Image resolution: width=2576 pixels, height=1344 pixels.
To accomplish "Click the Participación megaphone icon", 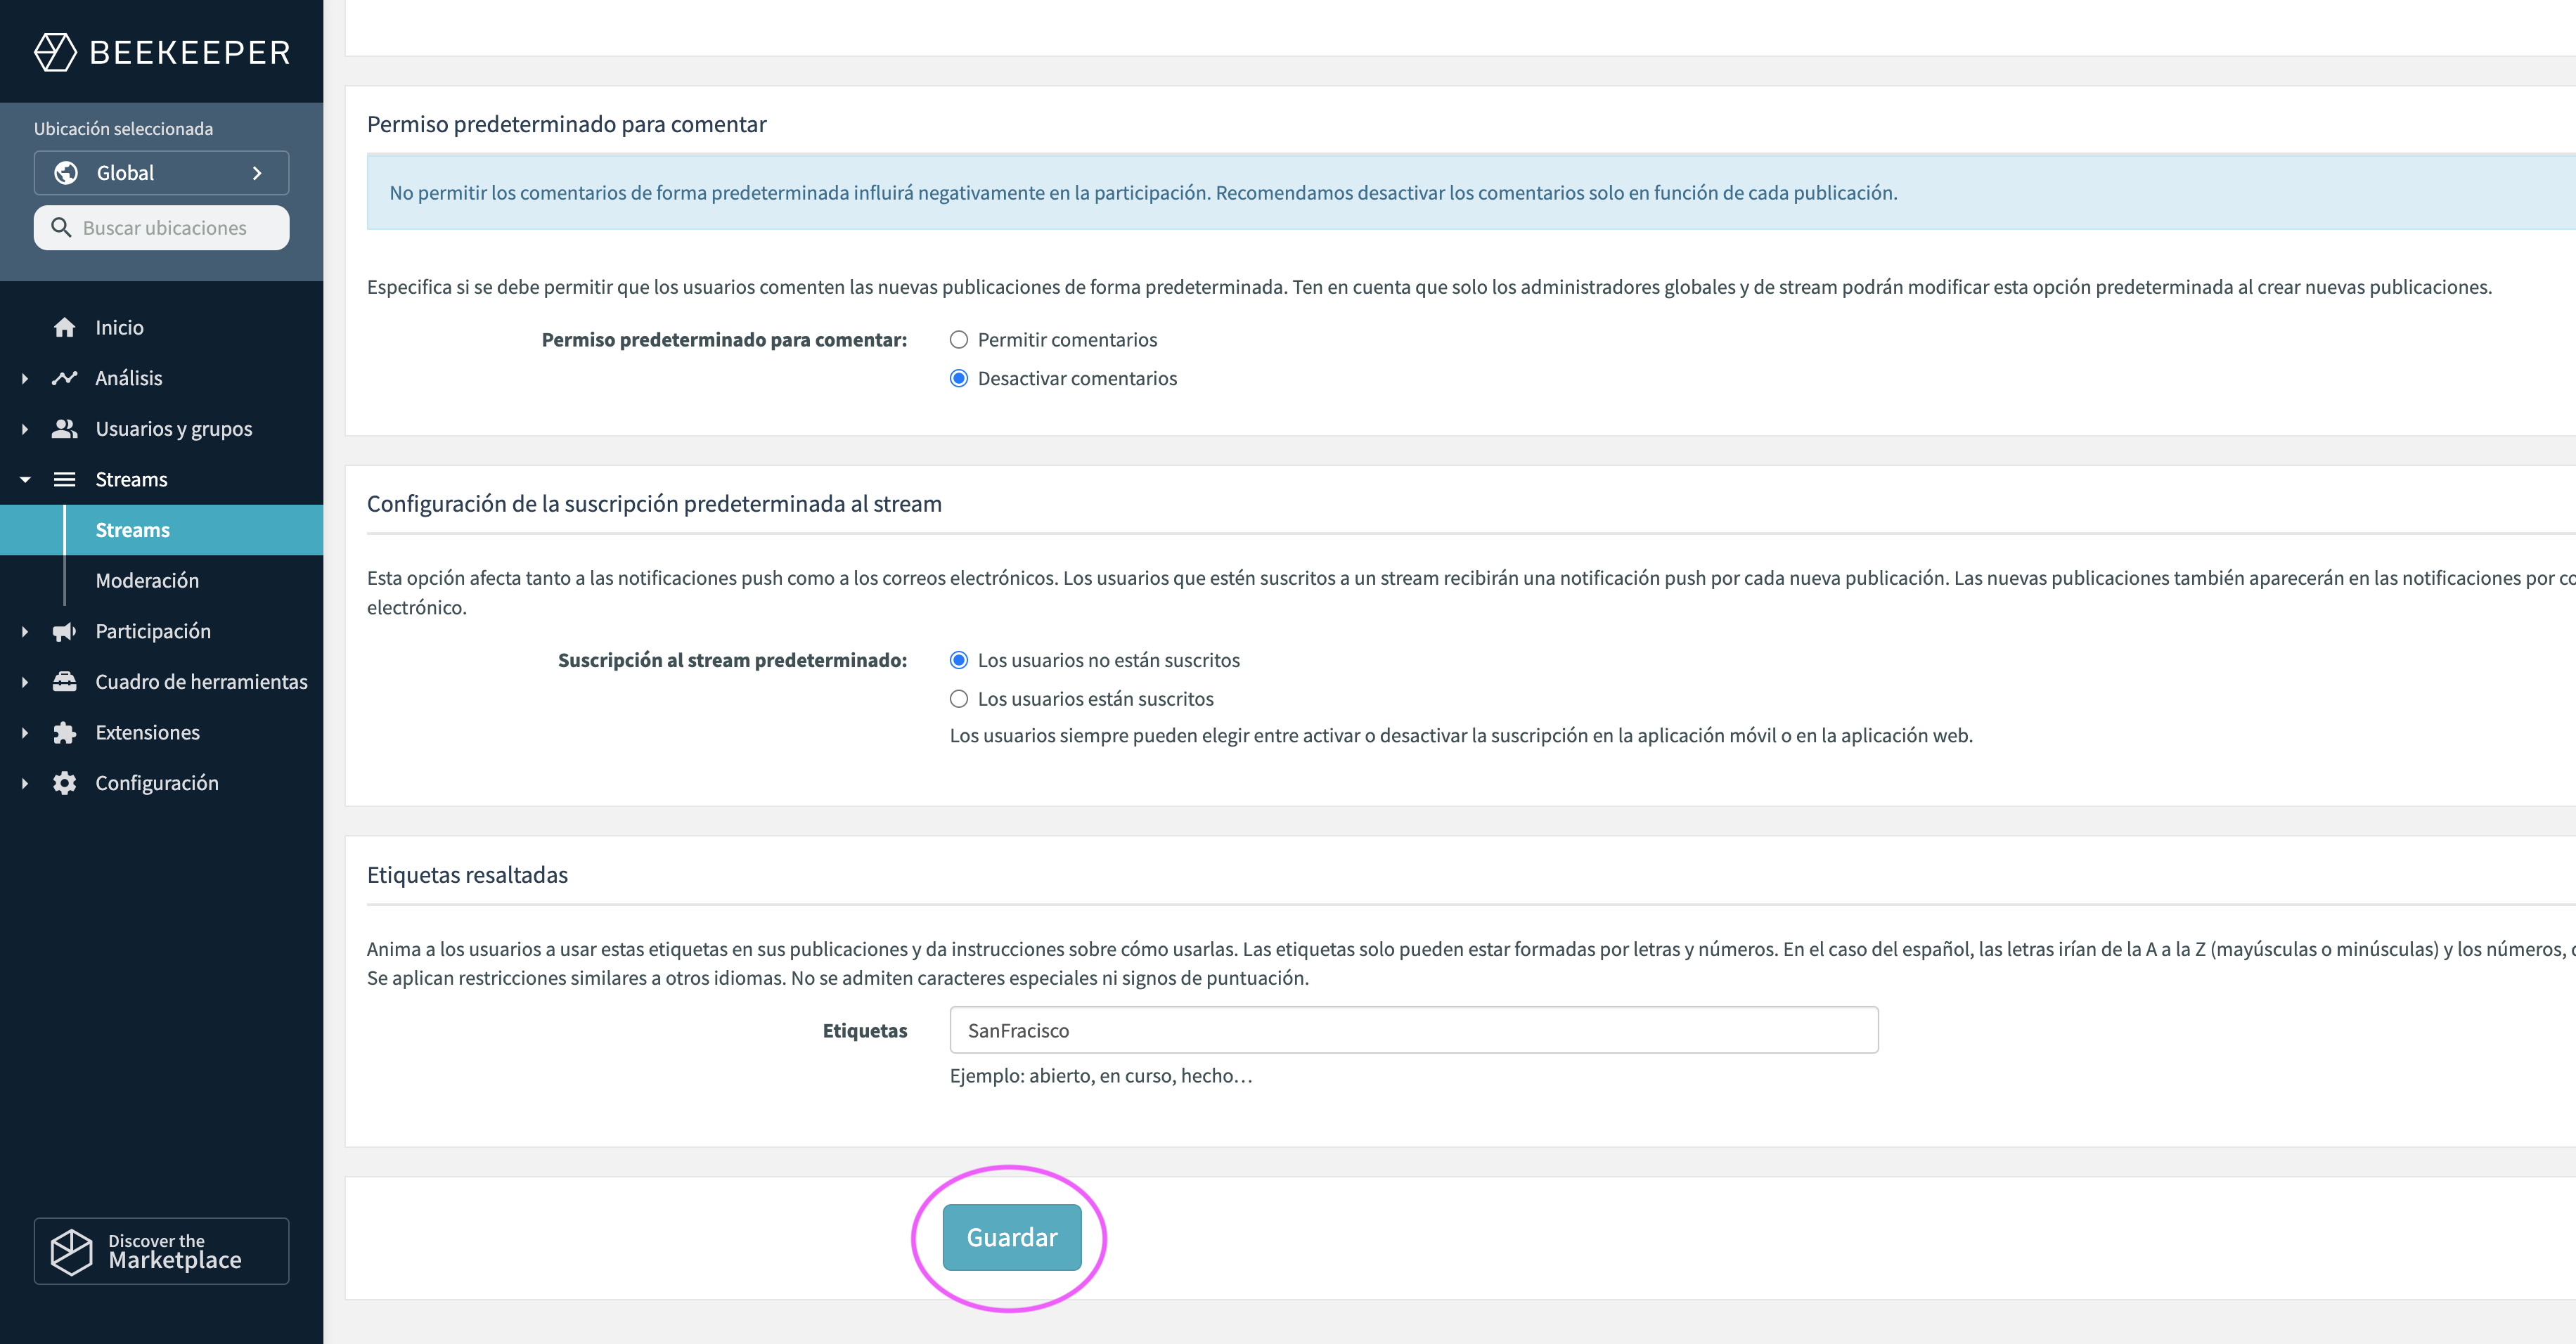I will 65,631.
